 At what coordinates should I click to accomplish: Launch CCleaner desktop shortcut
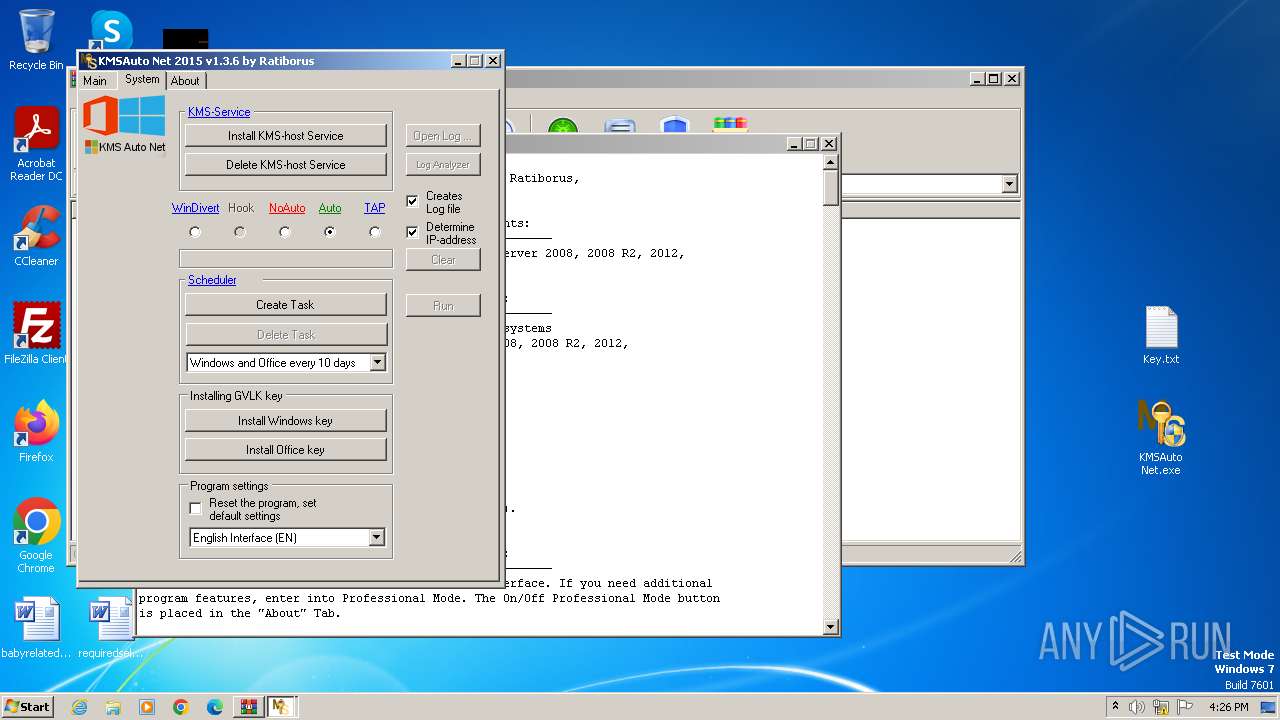(36, 236)
